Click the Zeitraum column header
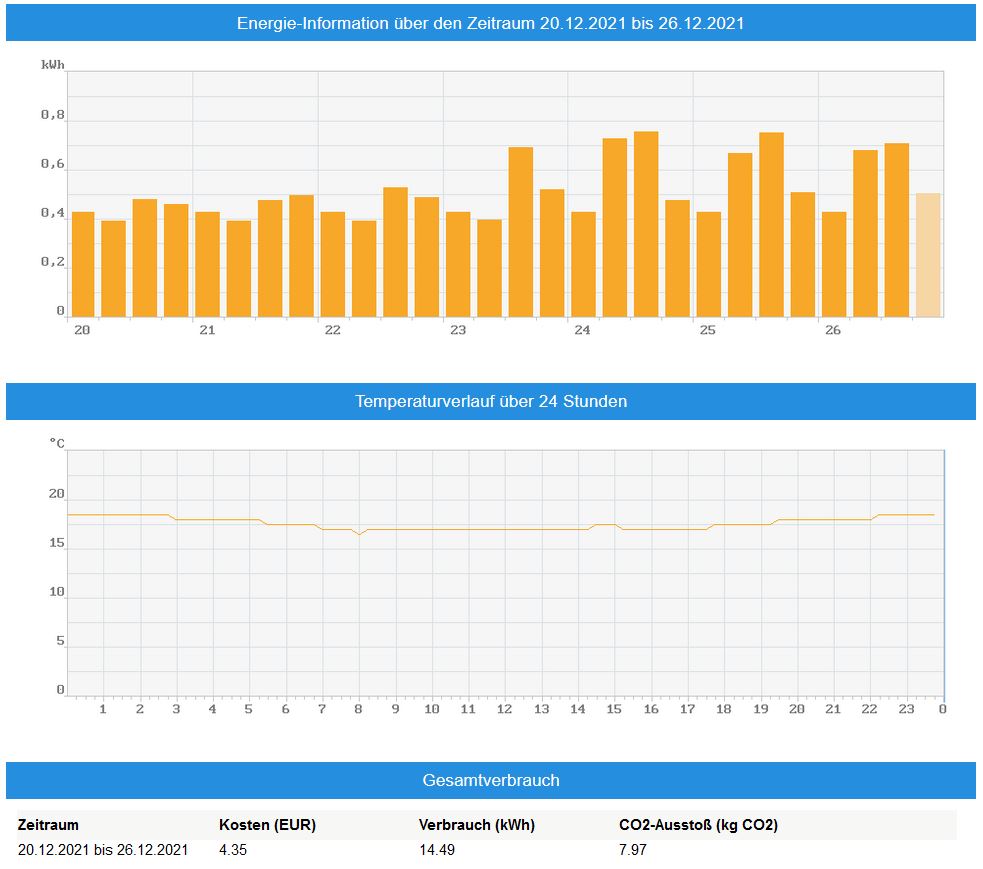Screen dimensions: 983x869 click(48, 824)
